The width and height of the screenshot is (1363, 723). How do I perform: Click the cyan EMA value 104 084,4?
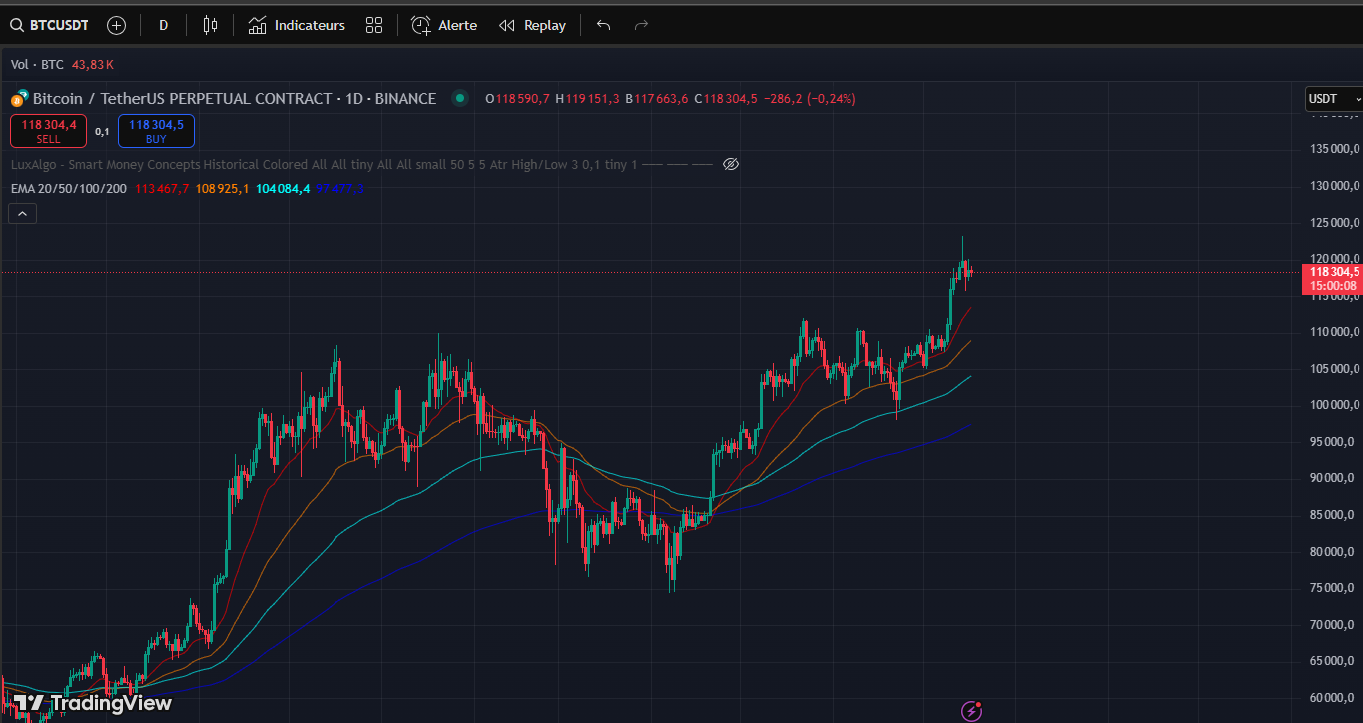coord(283,188)
